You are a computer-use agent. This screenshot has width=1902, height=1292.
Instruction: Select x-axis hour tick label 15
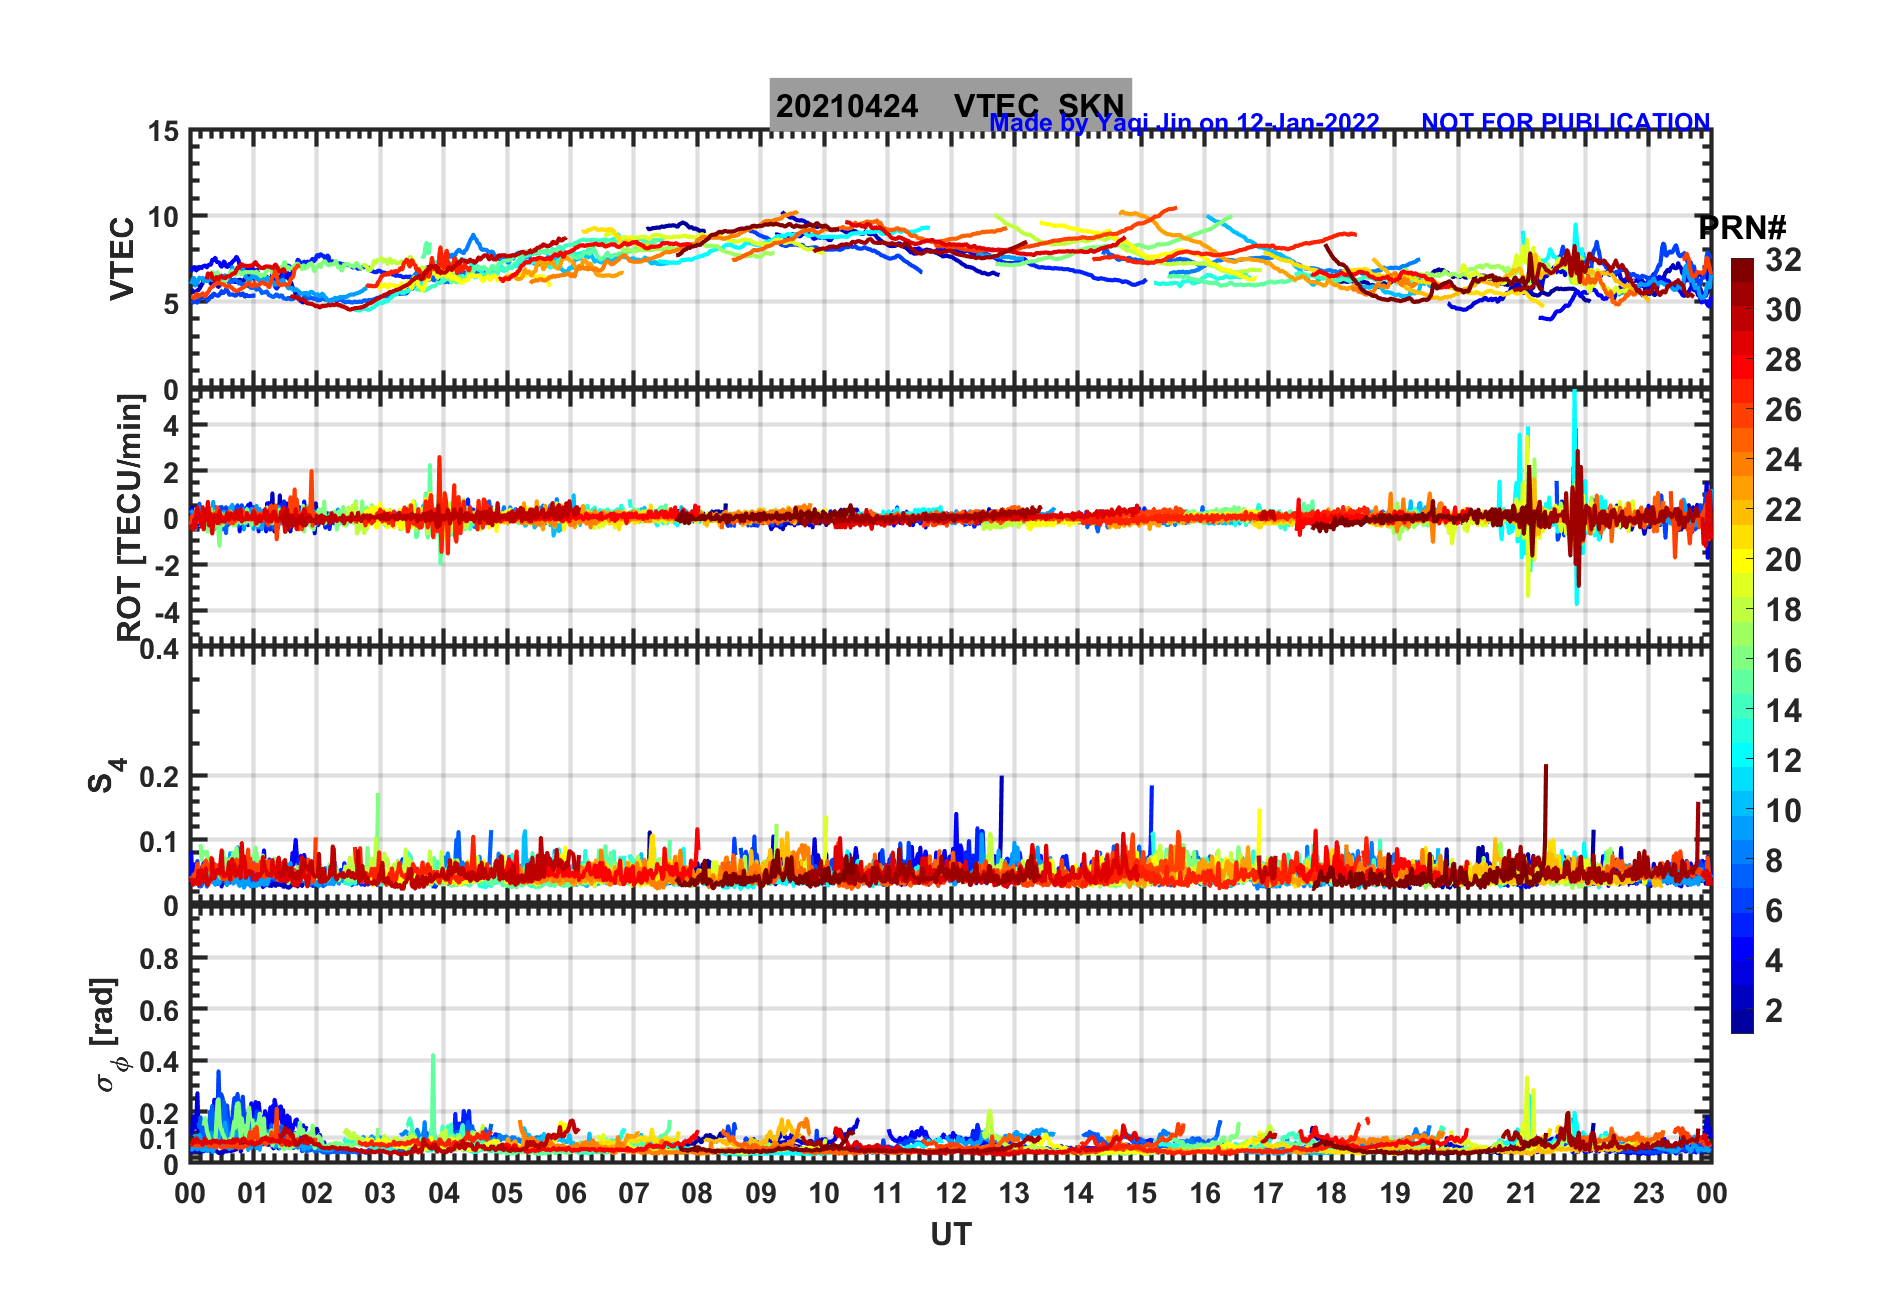(1141, 1193)
